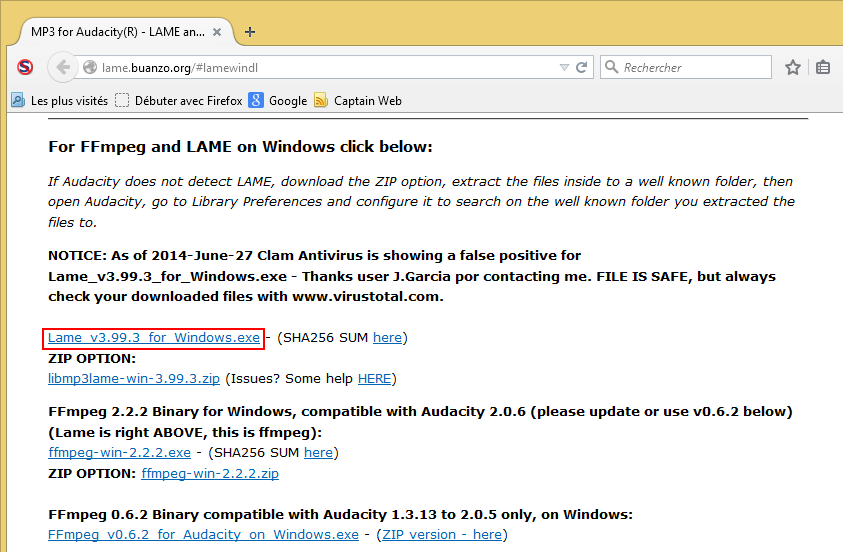Click in the Rechercher search field
Image resolution: width=843 pixels, height=552 pixels.
690,67
